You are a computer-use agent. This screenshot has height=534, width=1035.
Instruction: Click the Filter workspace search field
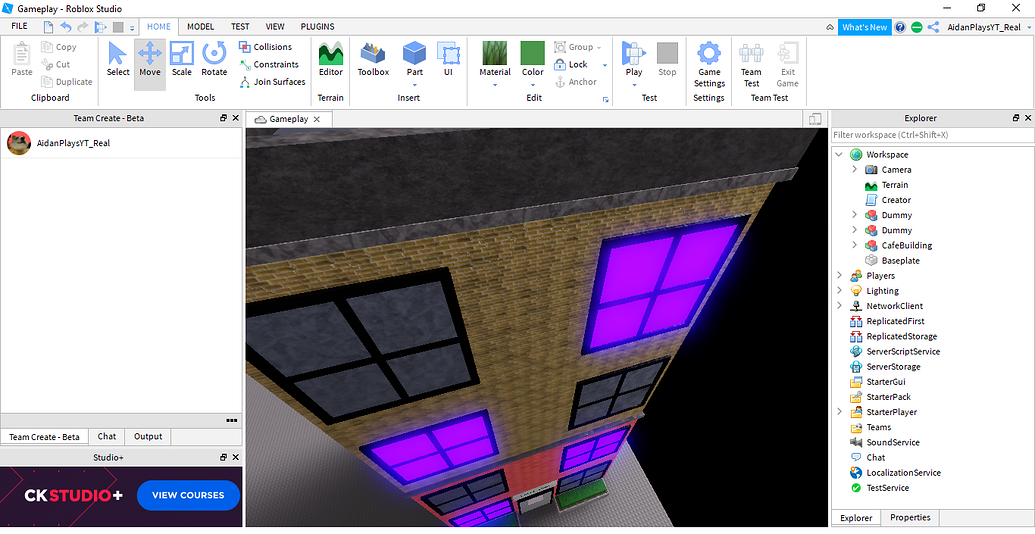(931, 135)
